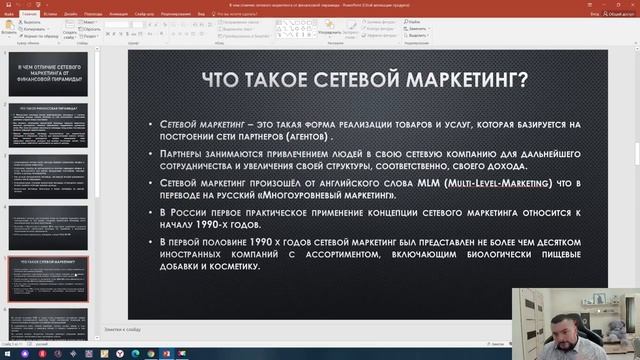Open the View (Вид) tab
640x360 pixels.
(x=201, y=14)
